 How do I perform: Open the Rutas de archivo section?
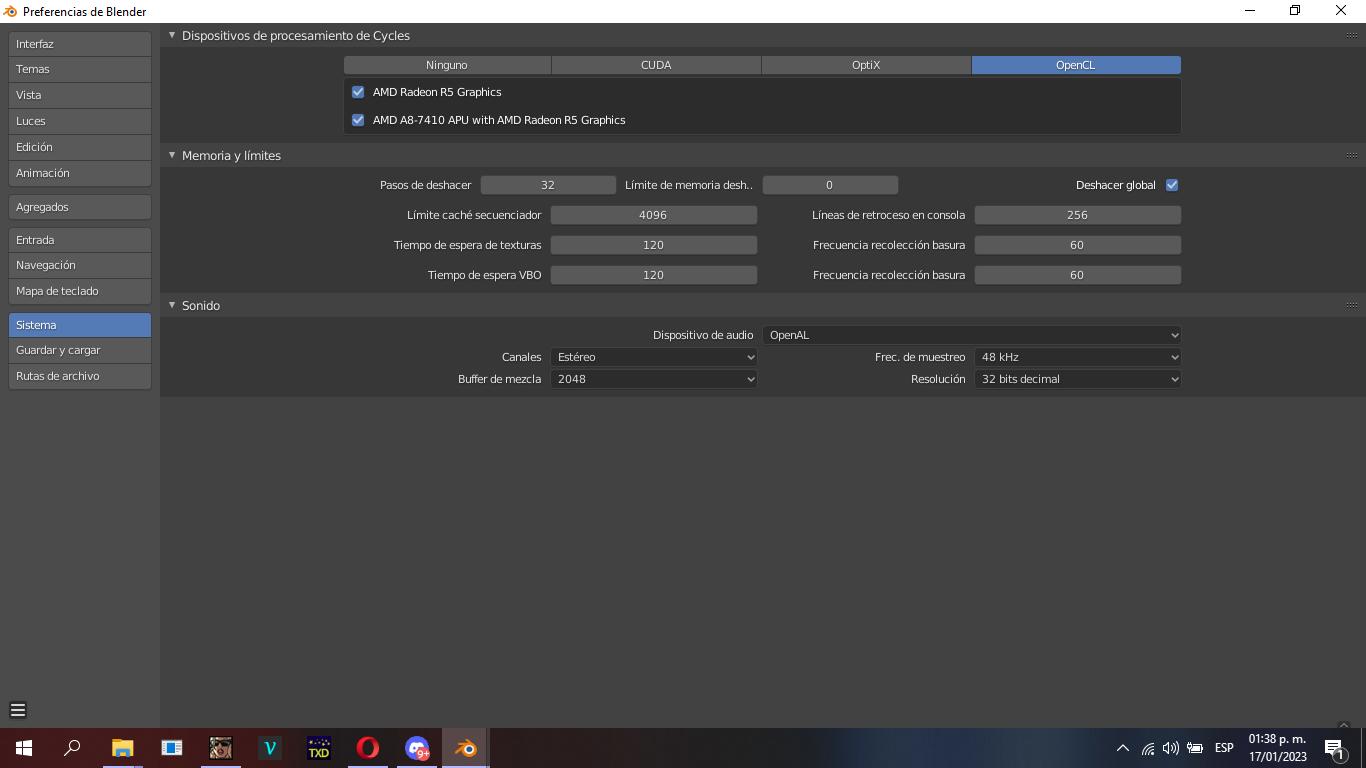(x=80, y=376)
